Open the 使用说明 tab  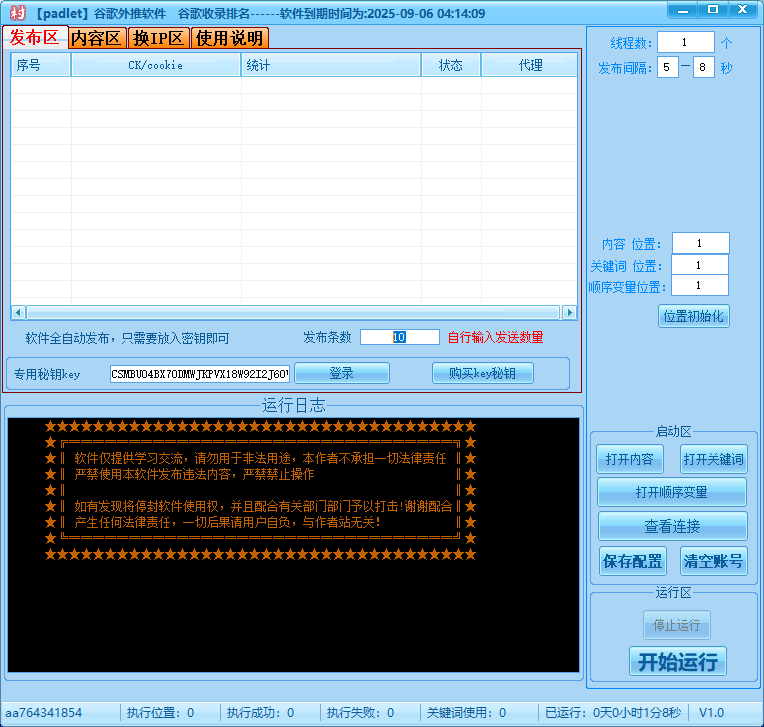pos(229,38)
